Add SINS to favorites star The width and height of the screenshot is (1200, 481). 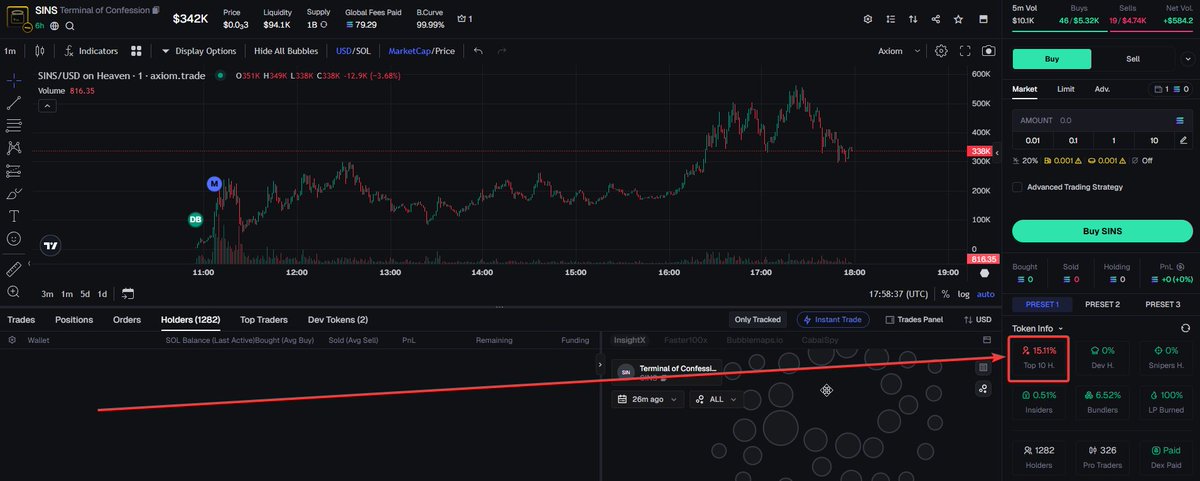959,19
